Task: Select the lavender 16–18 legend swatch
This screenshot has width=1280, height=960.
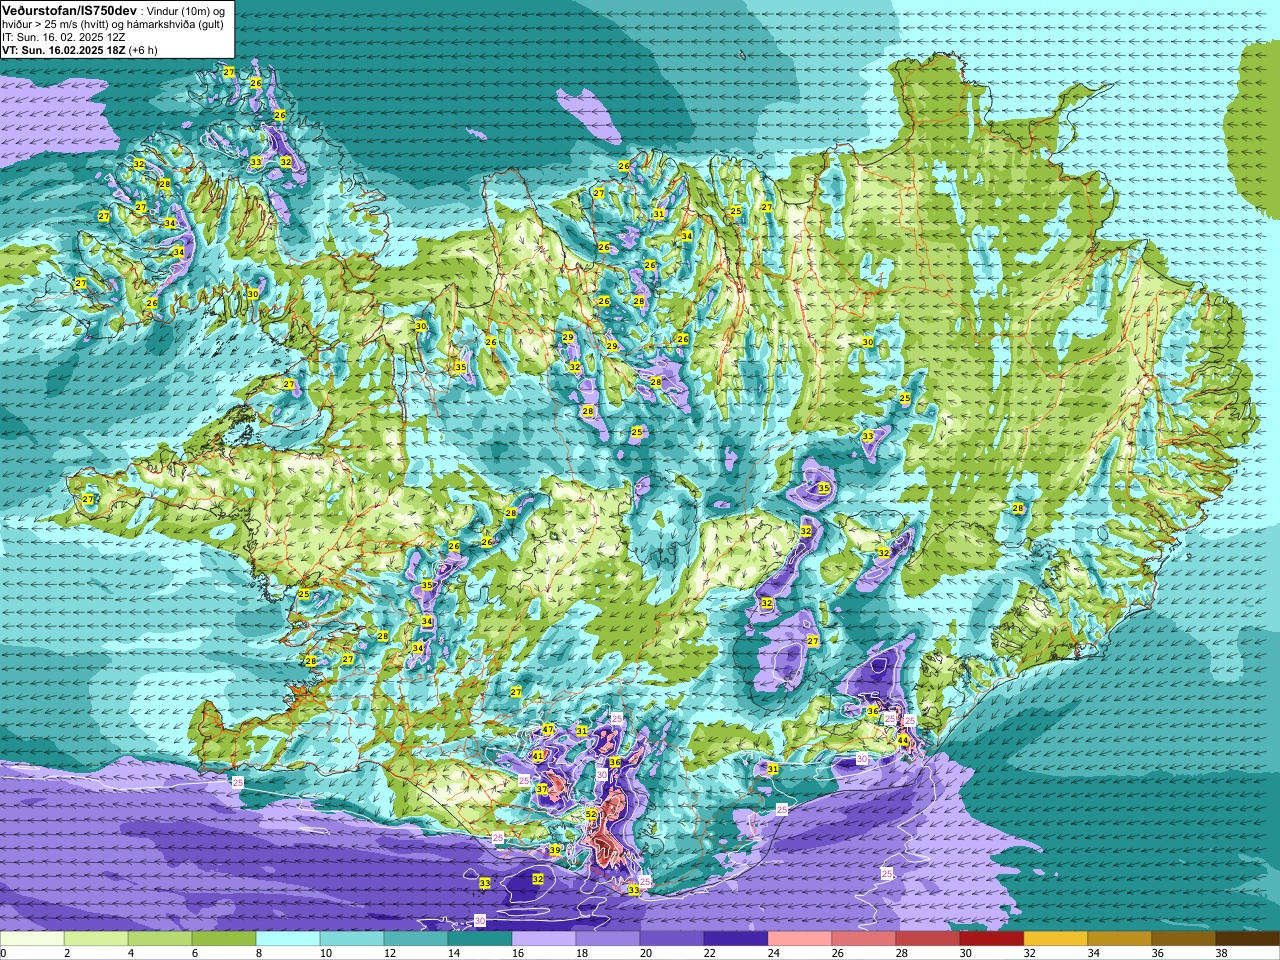Action: [x=544, y=939]
